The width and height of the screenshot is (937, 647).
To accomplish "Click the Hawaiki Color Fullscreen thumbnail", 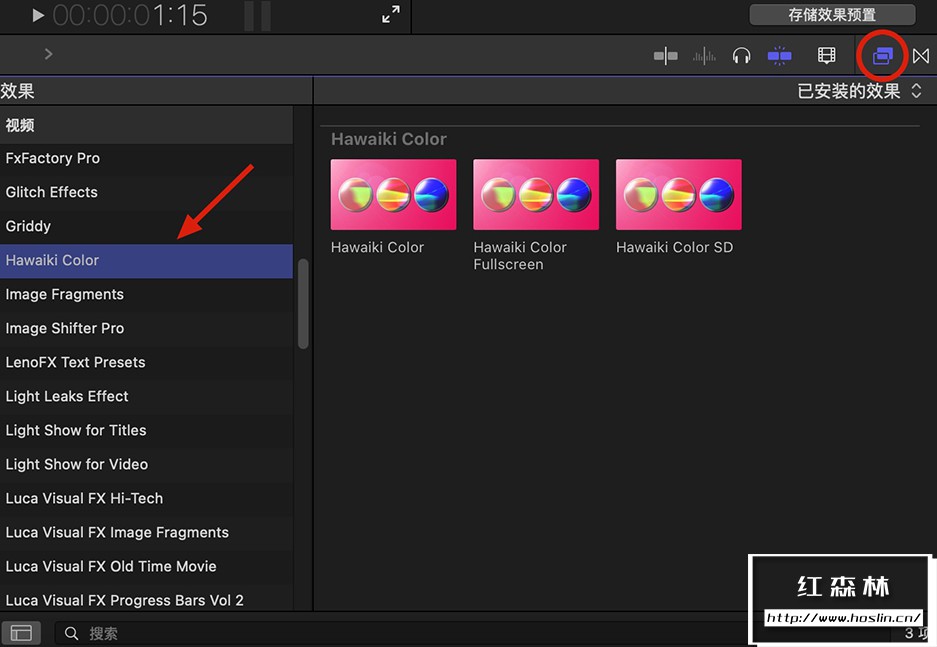I will (x=536, y=194).
